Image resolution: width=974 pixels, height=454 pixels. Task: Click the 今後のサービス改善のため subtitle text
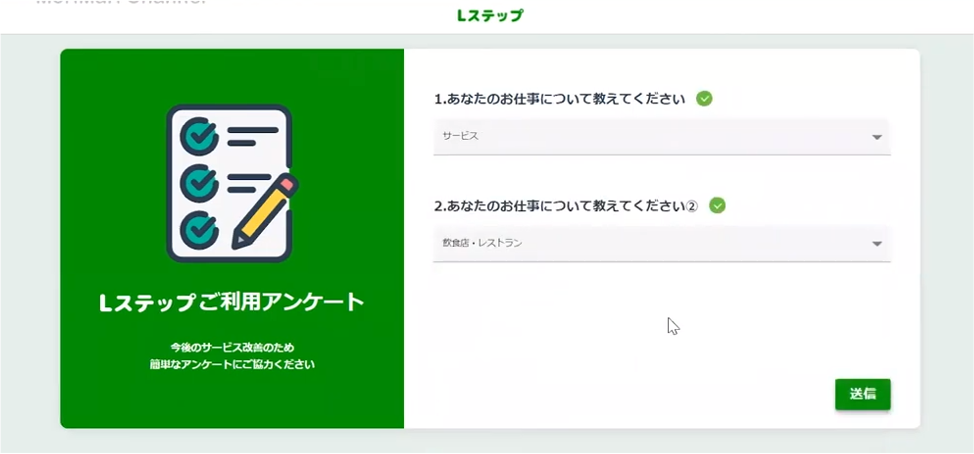(x=232, y=347)
